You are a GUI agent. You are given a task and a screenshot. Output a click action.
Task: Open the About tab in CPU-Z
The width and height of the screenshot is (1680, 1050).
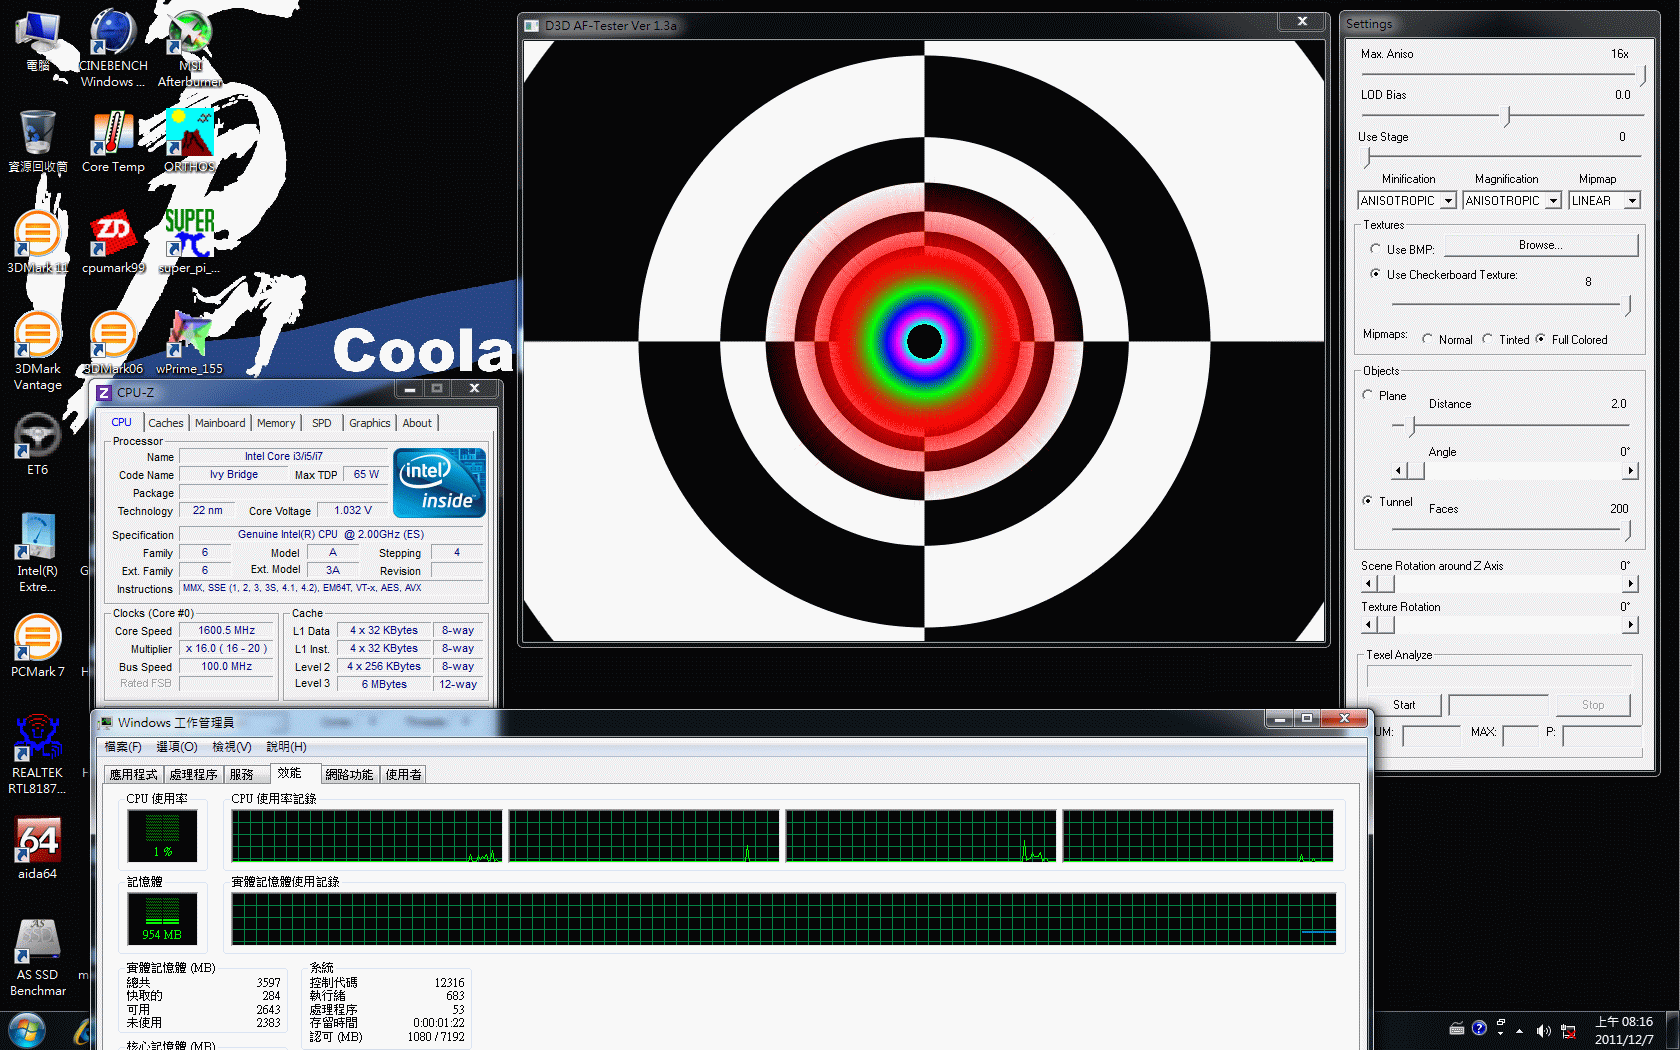(417, 423)
